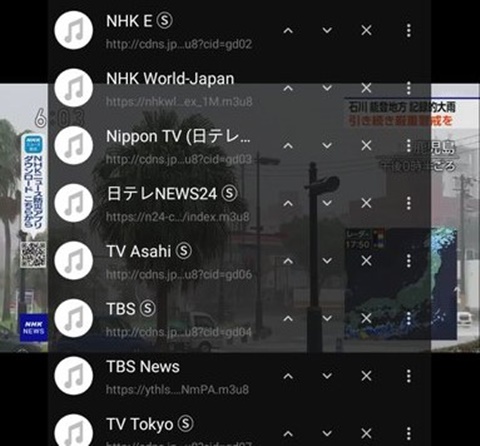Select NHK World-Japan music note thumbnail
Screen dimensions: 480x446
point(74,88)
